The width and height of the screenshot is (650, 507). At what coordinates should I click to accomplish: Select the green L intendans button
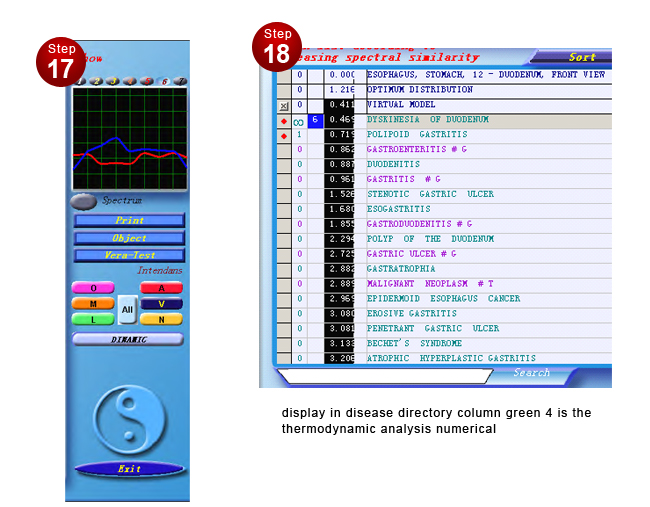(92, 320)
